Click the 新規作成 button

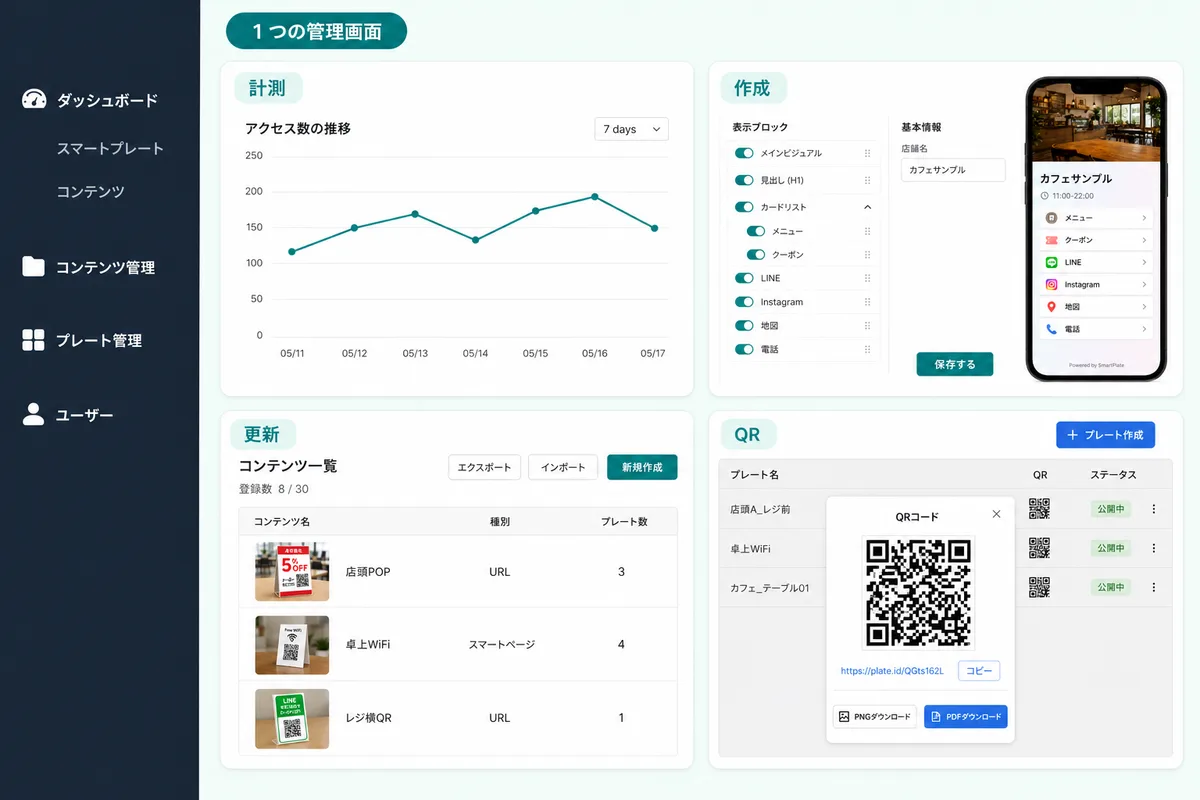point(642,467)
